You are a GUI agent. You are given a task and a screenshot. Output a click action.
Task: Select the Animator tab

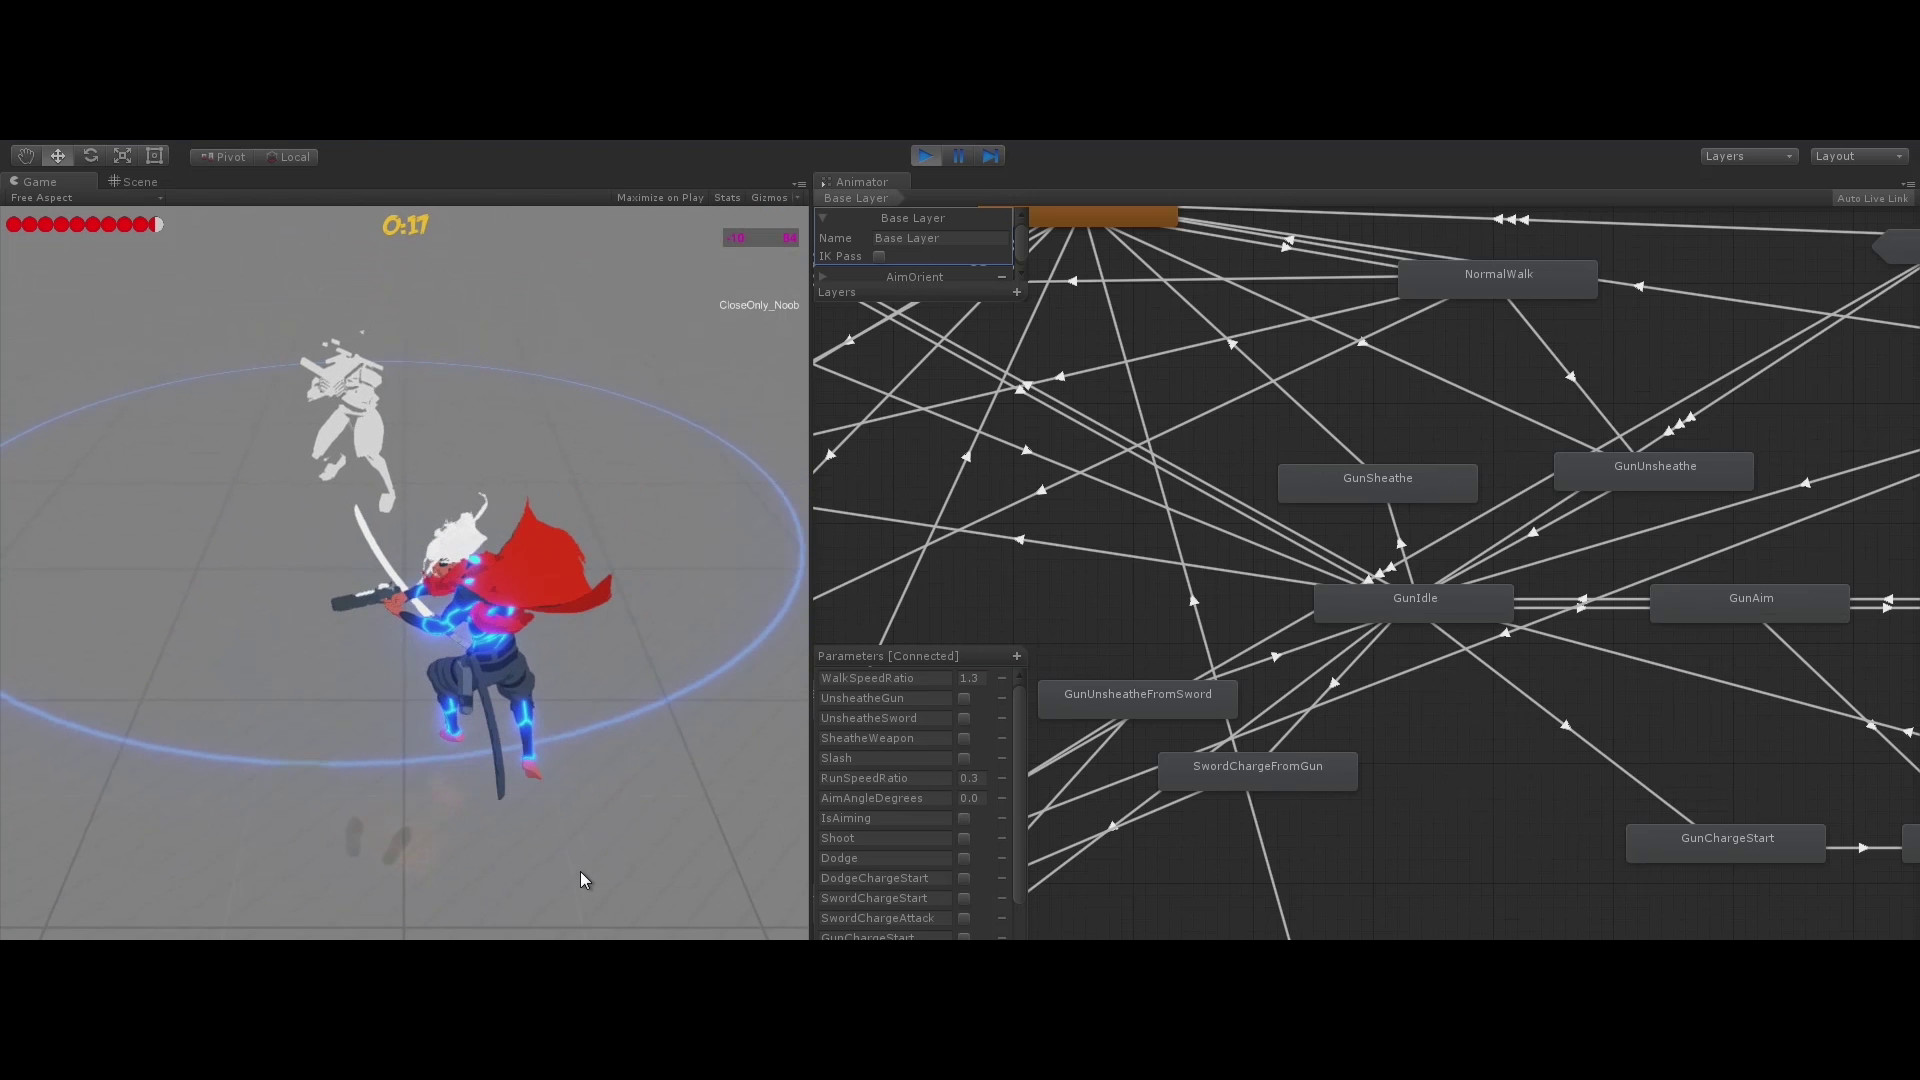(x=862, y=181)
